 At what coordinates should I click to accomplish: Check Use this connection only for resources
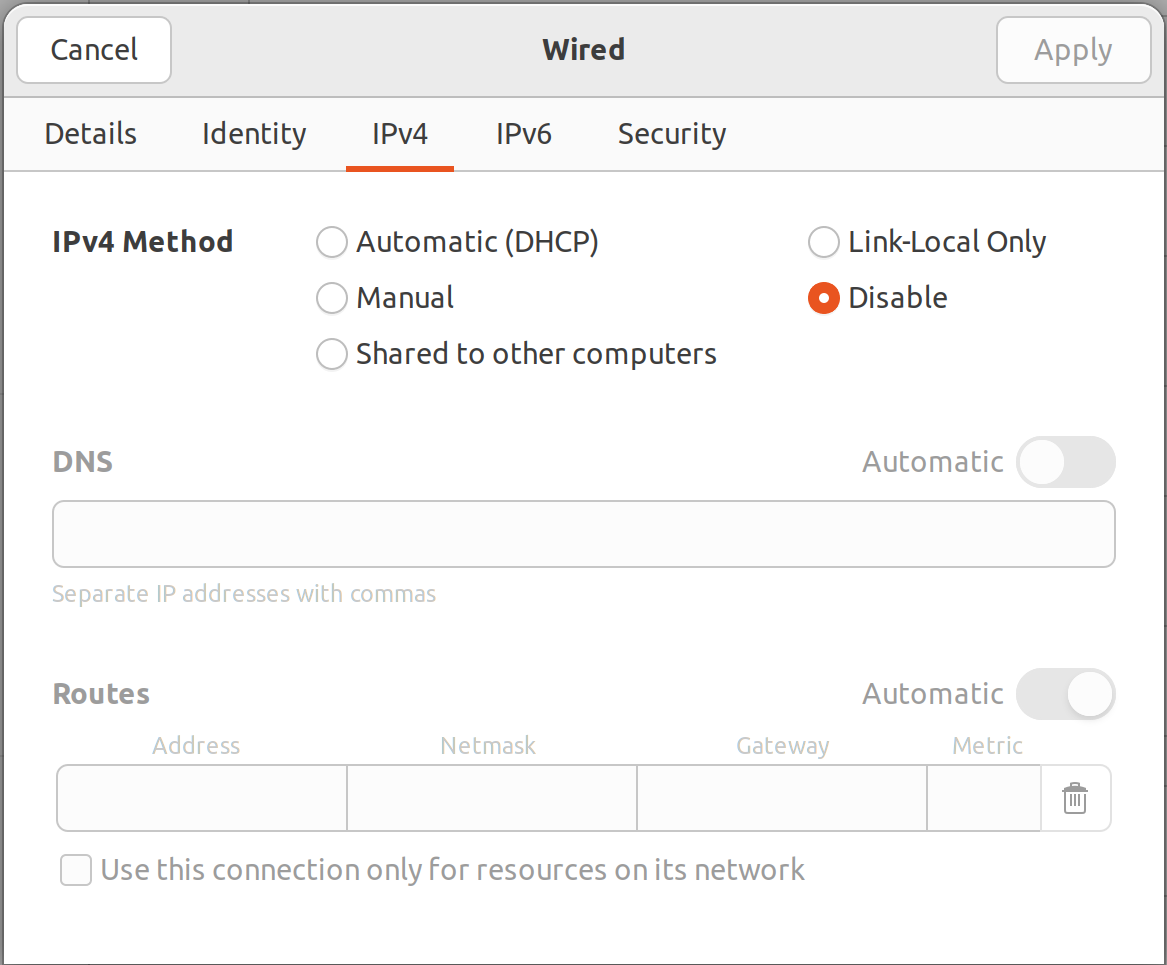pos(76,870)
